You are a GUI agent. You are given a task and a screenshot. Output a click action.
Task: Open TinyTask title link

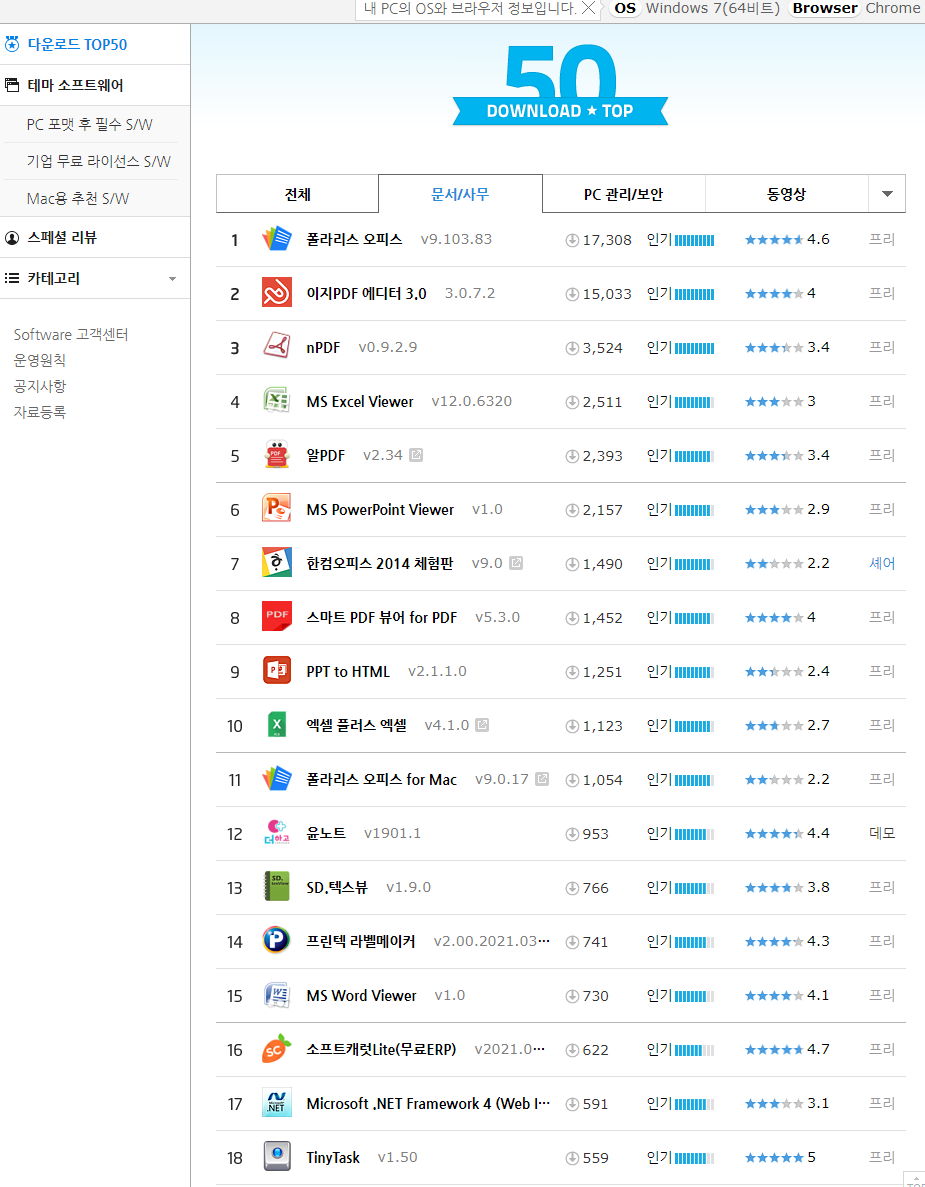333,1157
